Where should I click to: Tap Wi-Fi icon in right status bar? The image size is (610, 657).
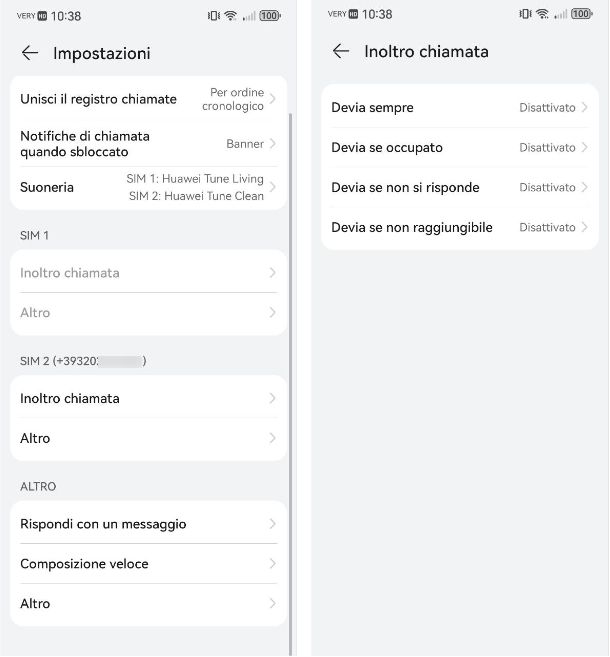tap(542, 15)
